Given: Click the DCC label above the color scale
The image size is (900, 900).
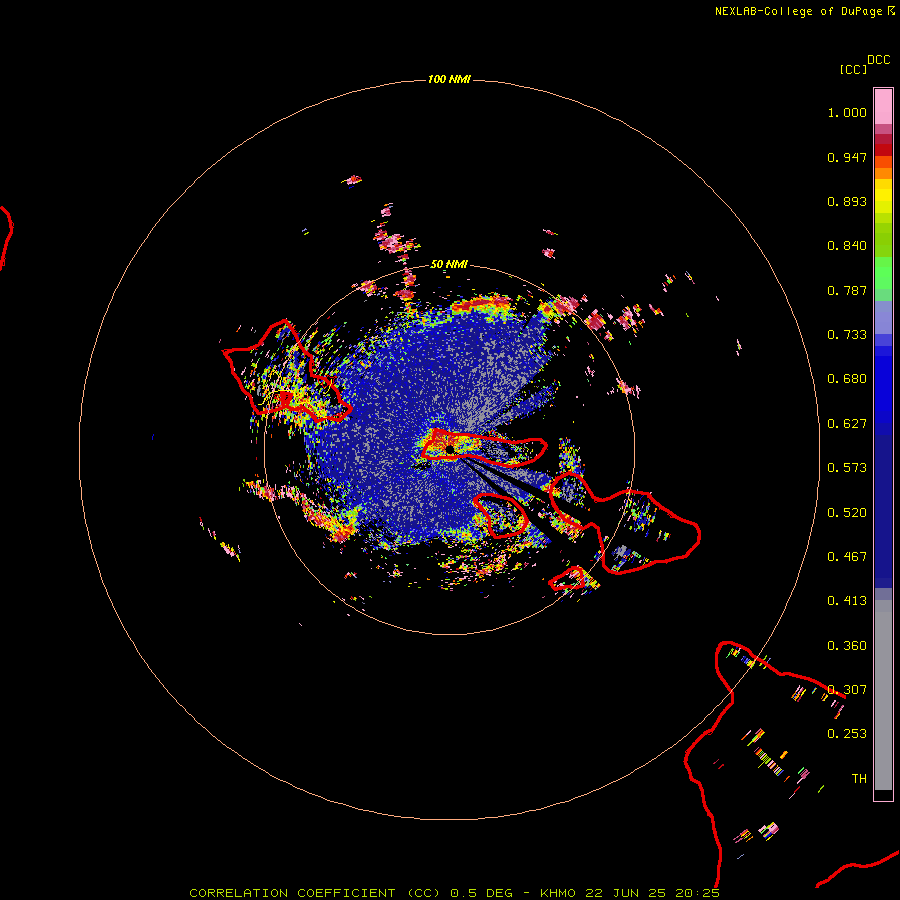Looking at the screenshot, I should pos(879,60).
